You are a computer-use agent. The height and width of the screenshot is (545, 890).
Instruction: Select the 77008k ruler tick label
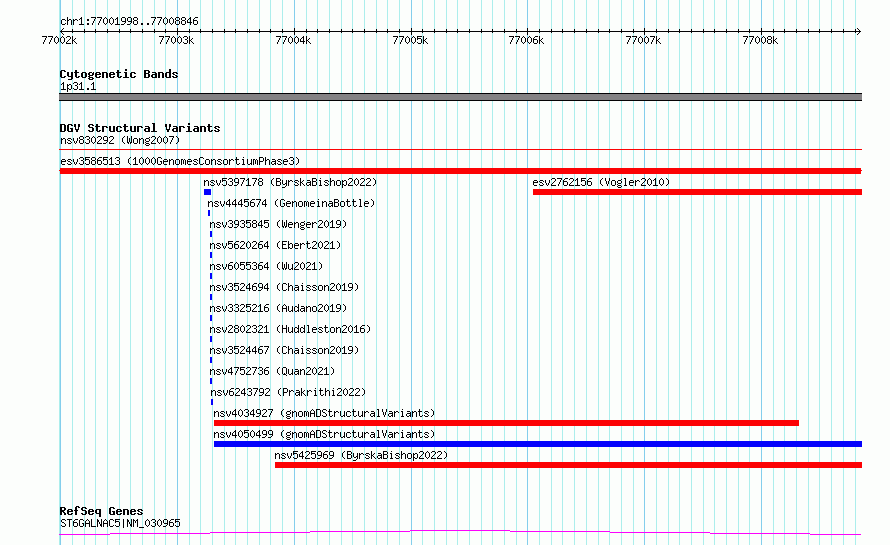(x=760, y=40)
